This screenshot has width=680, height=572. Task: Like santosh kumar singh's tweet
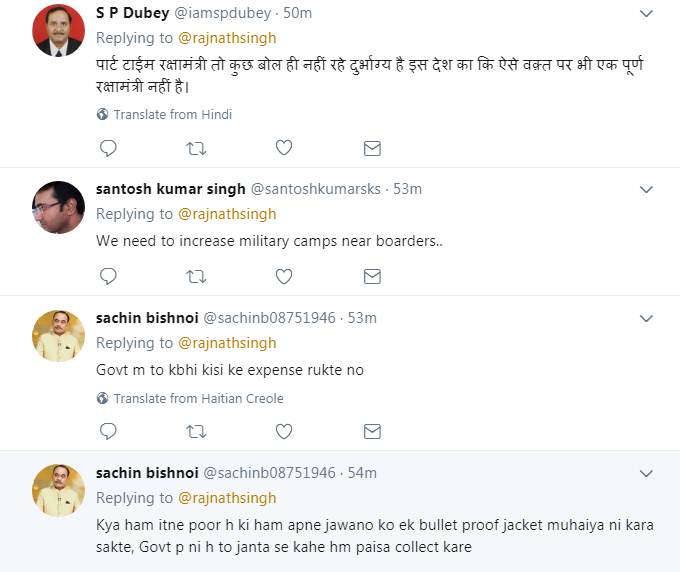(x=284, y=276)
